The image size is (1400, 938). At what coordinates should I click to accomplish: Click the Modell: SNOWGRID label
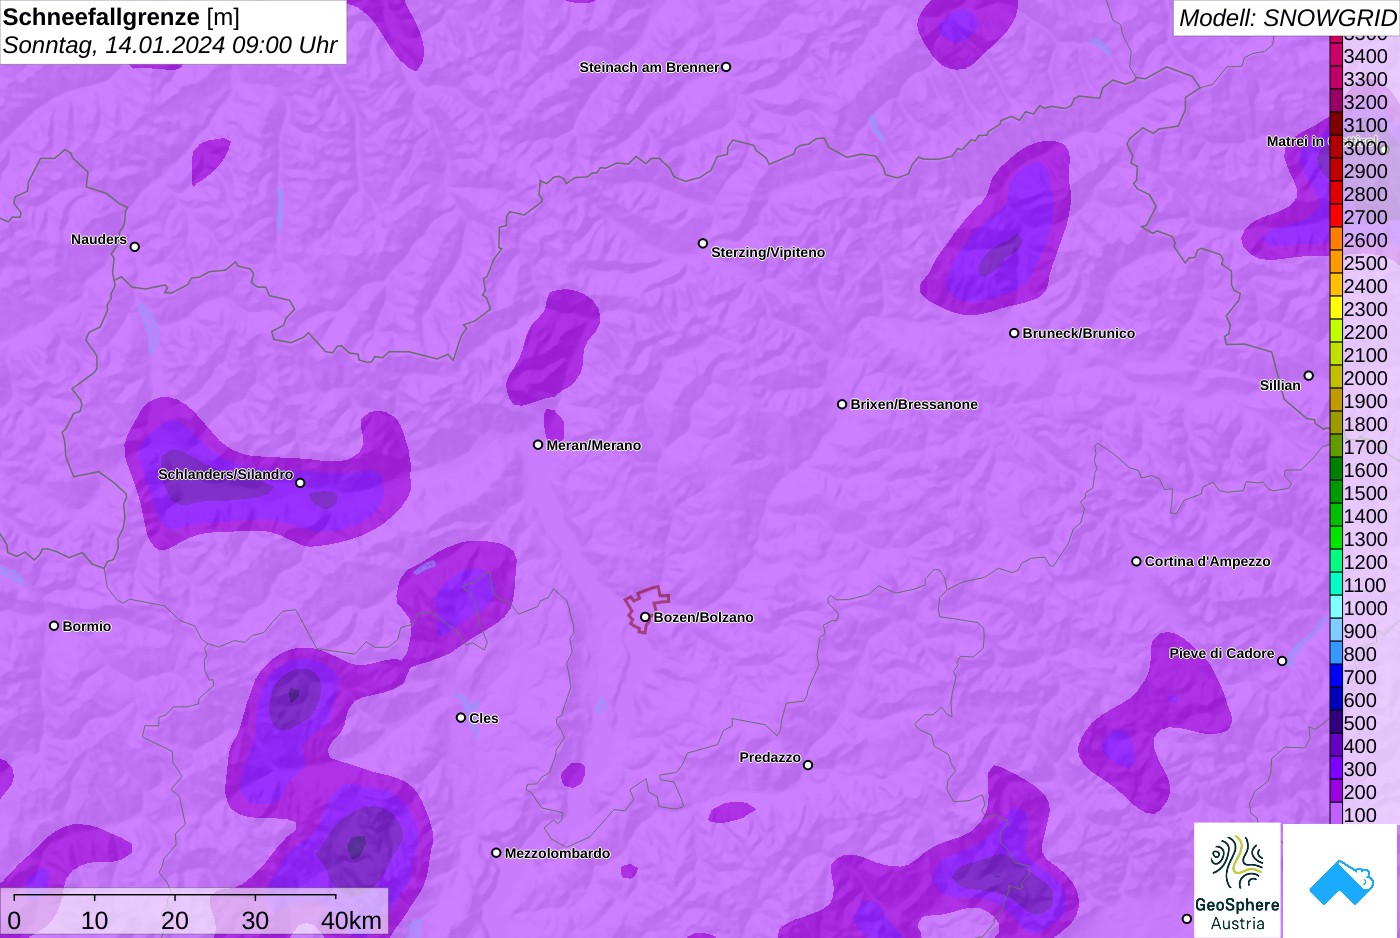(1287, 18)
